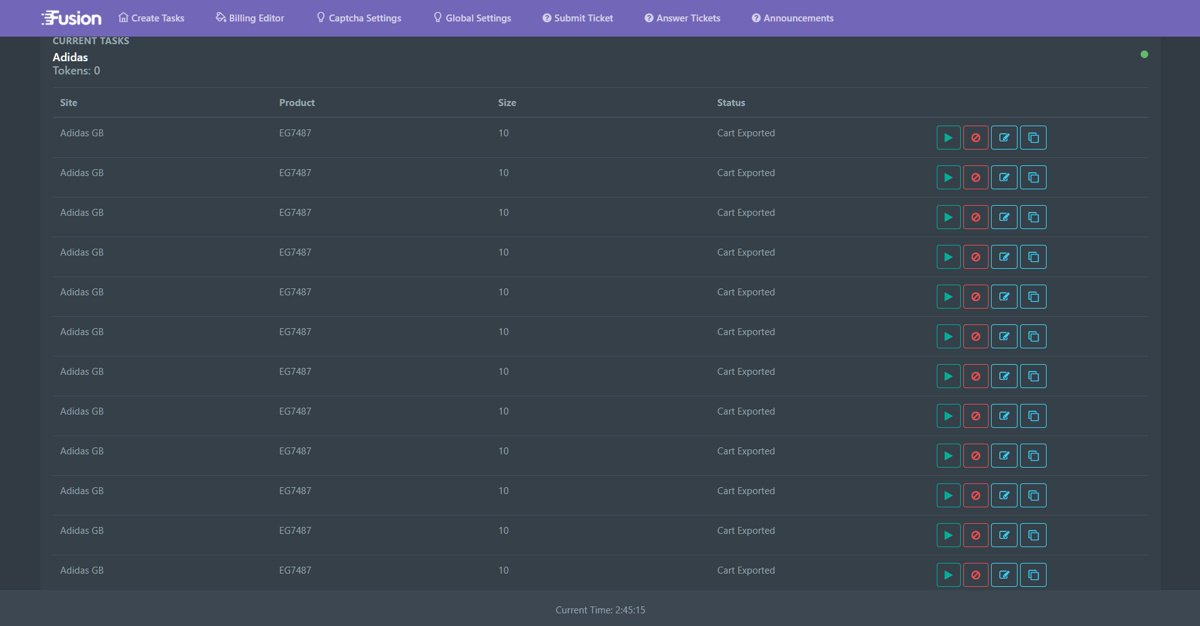Stop the tenth task row
This screenshot has height=626, width=1200.
point(976,496)
